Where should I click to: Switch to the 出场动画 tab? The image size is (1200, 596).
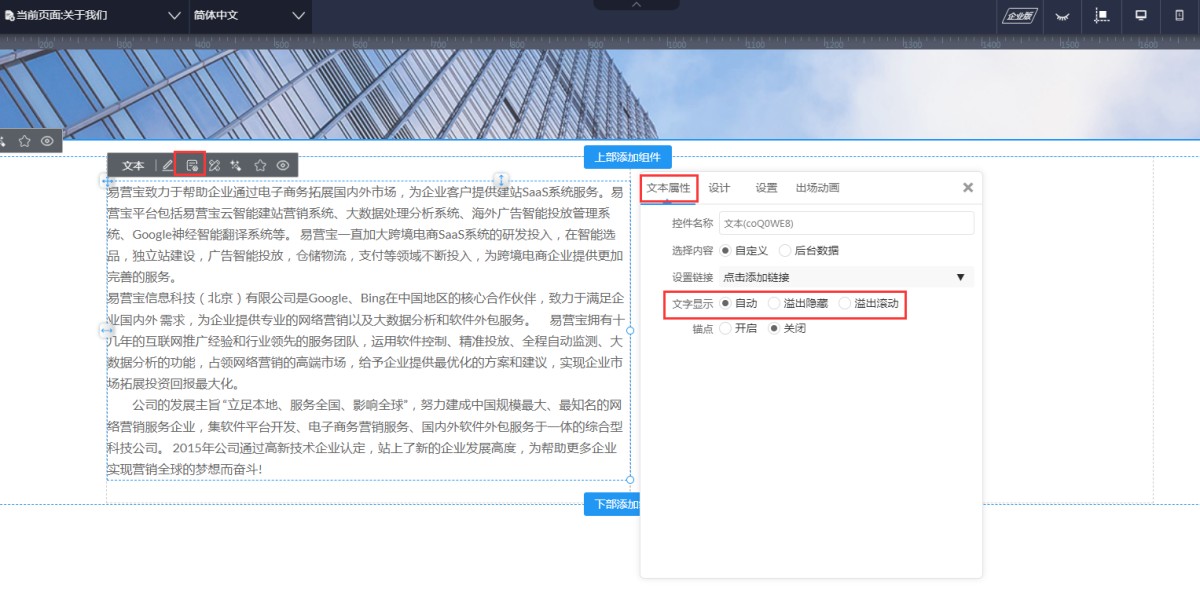pos(817,187)
